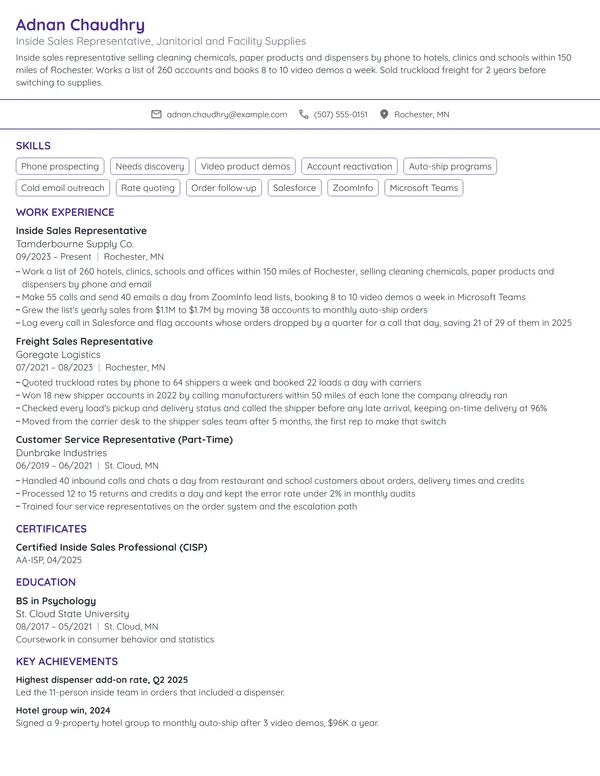Select the Needs discovery skill tag
Screen dimensions: 600x776
click(x=150, y=166)
